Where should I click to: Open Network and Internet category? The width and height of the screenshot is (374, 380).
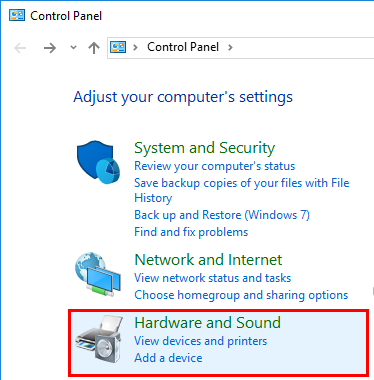208,260
